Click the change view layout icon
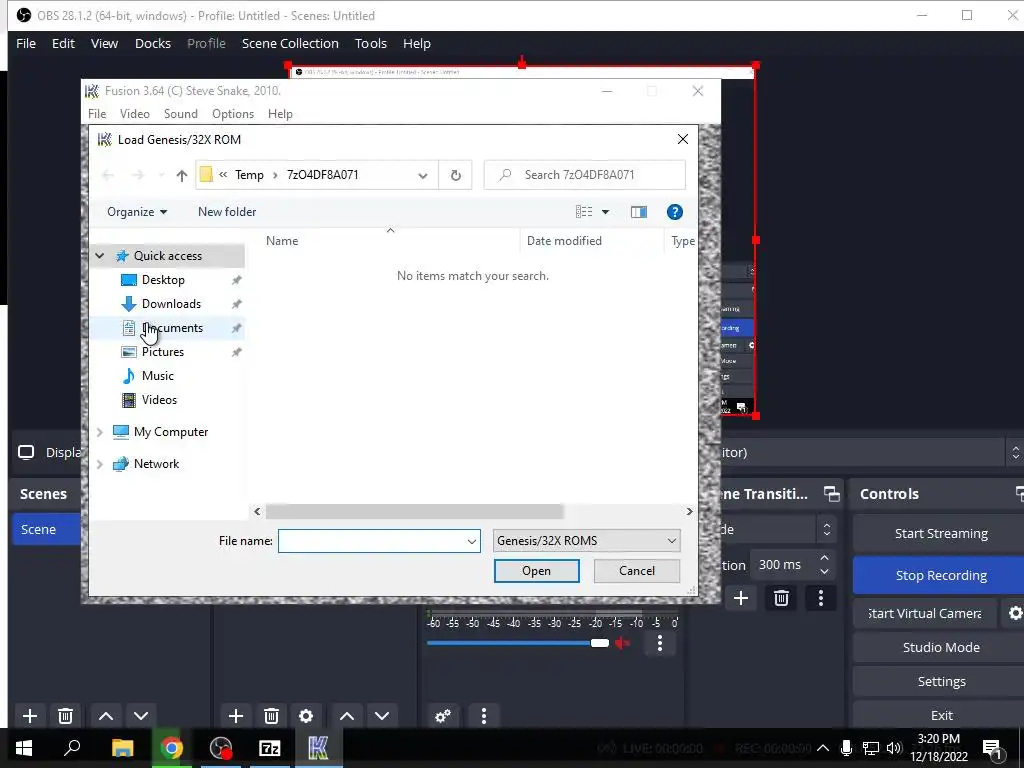This screenshot has width=1024, height=768. tap(584, 212)
